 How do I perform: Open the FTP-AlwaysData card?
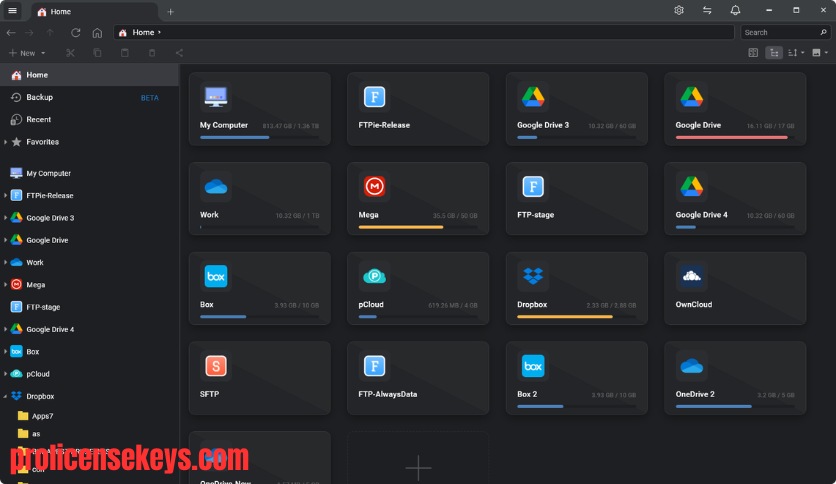[418, 378]
